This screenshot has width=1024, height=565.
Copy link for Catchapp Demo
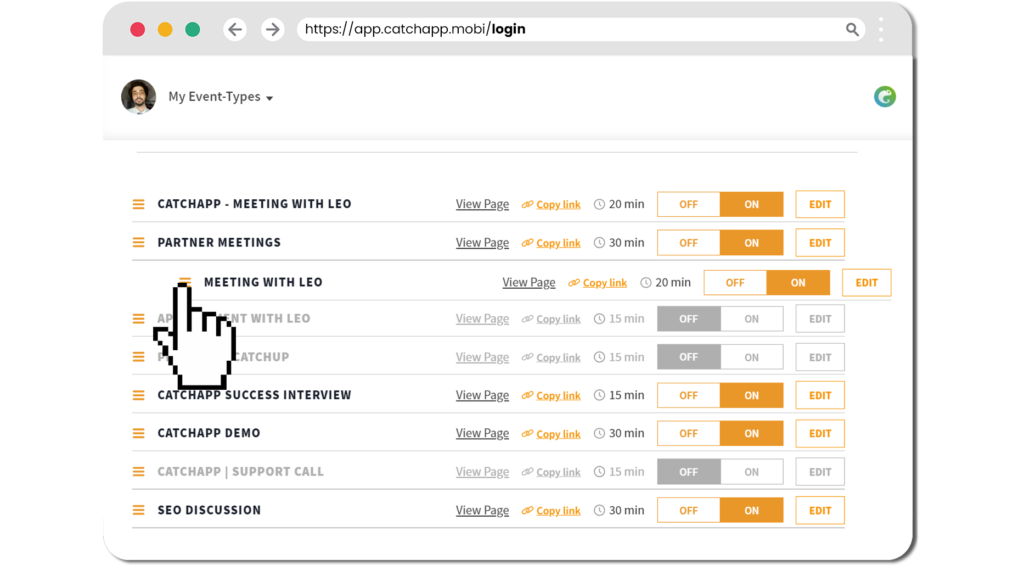pos(558,434)
